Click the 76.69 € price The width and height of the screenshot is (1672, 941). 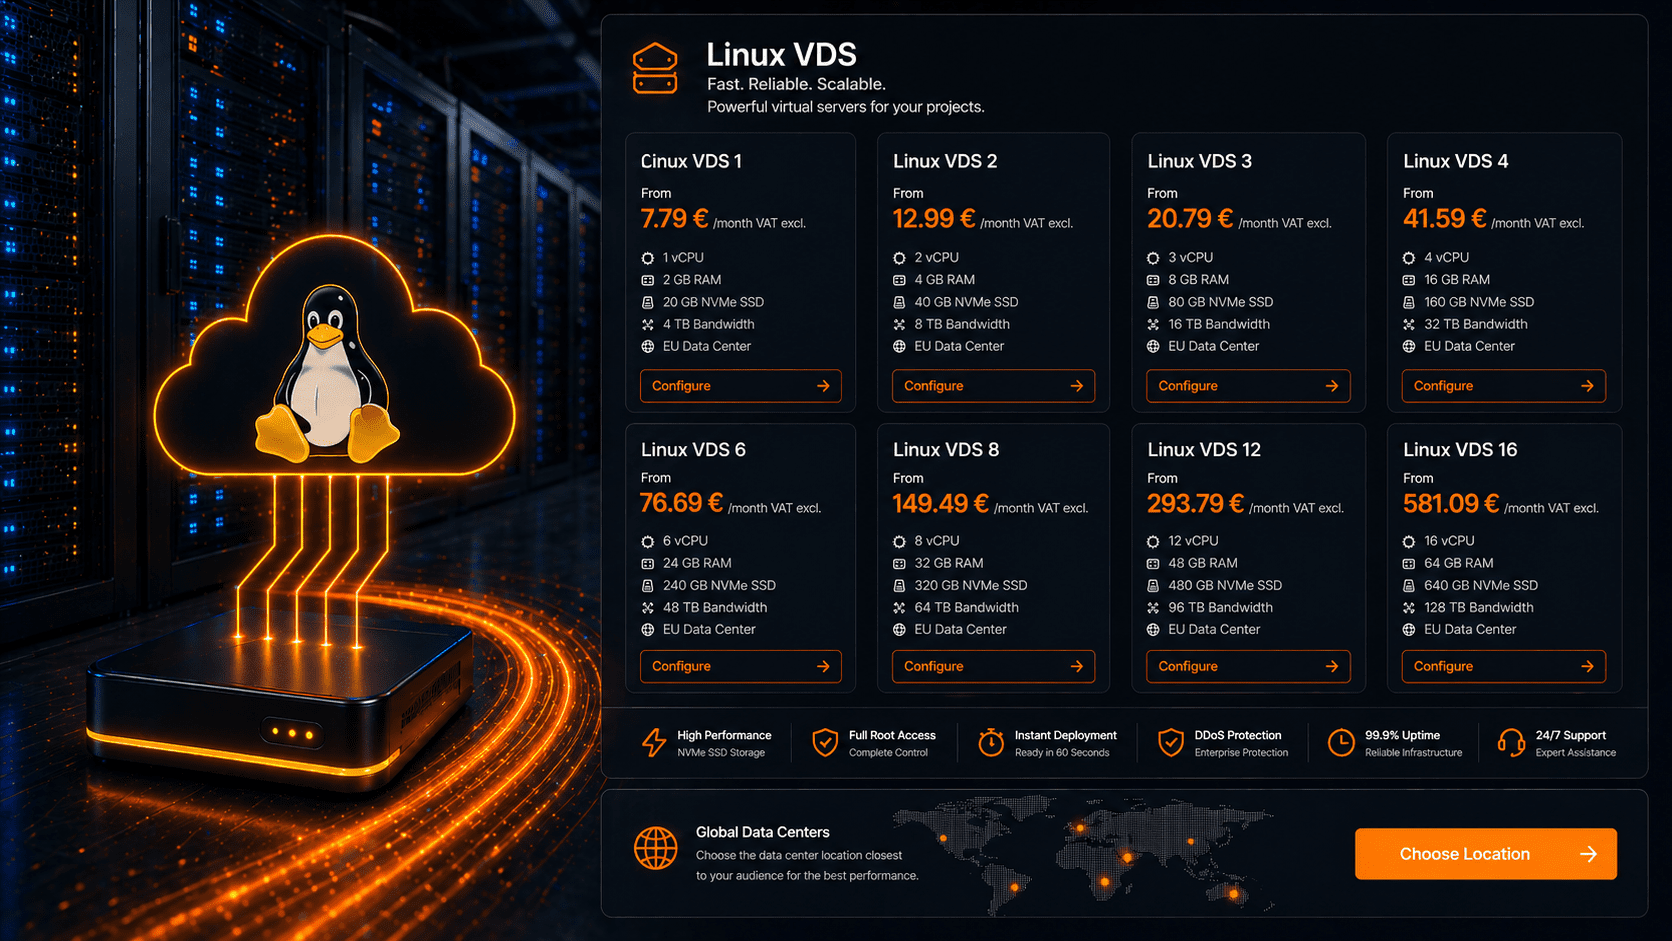point(681,503)
